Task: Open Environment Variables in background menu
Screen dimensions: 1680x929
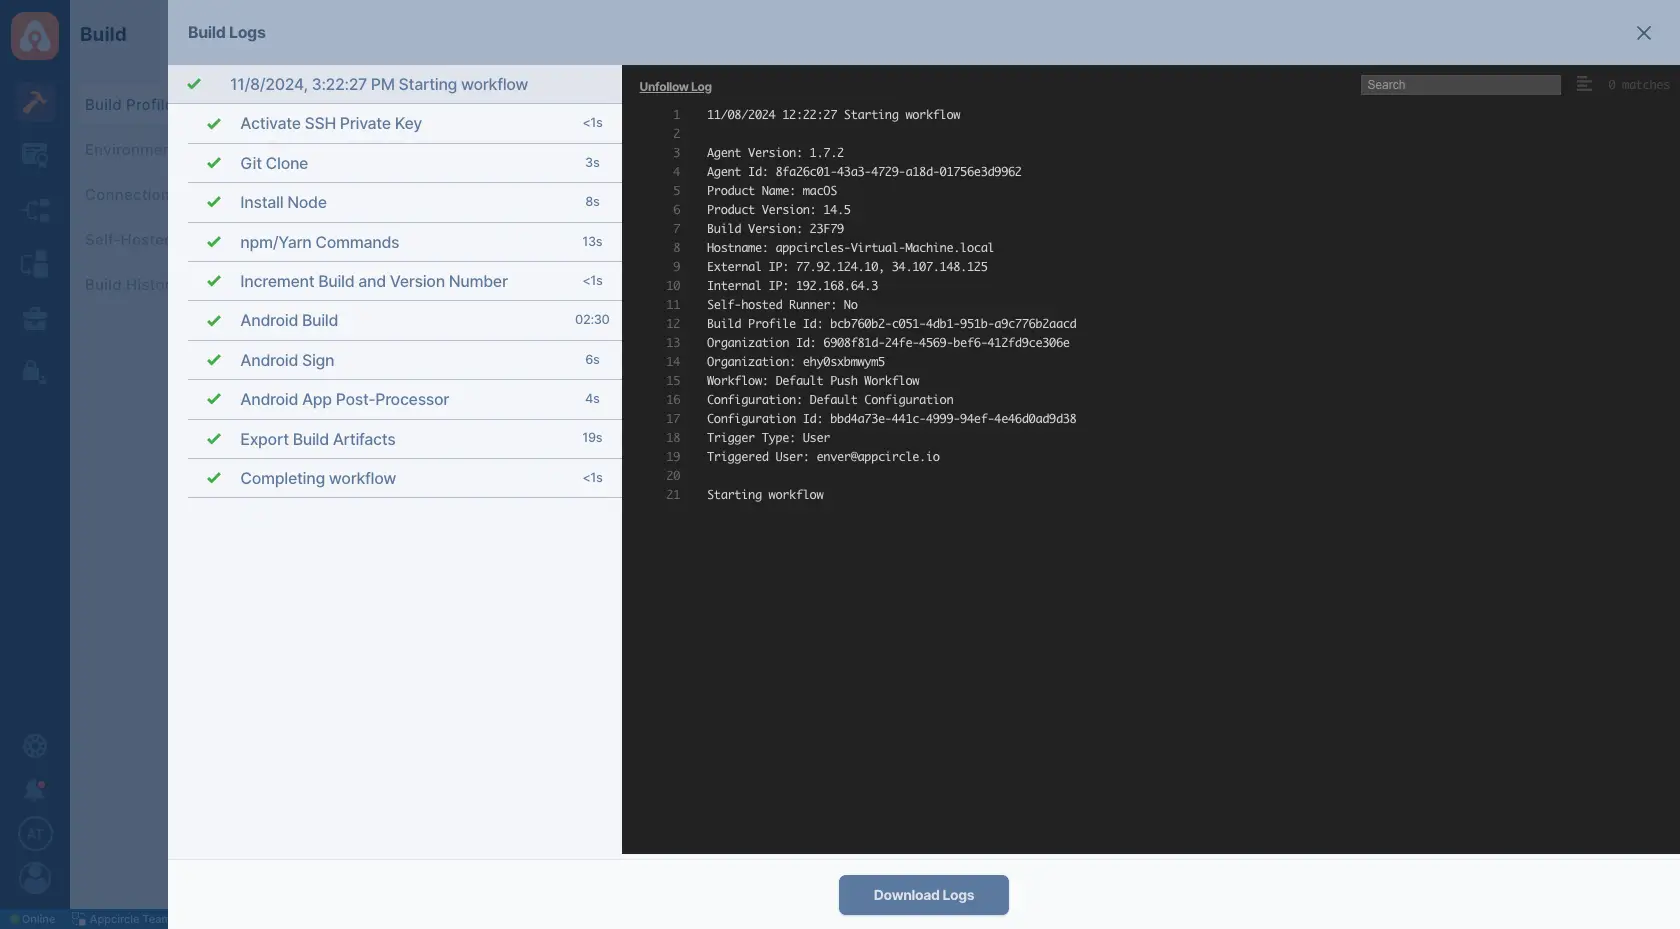Action: point(126,150)
